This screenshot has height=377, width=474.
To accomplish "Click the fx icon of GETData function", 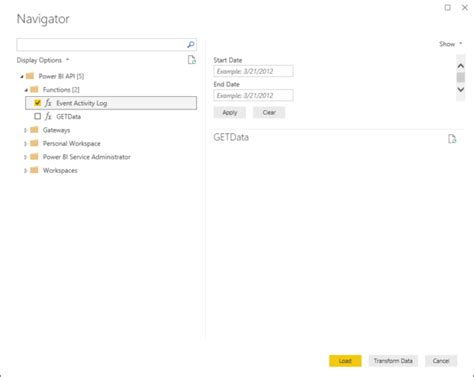I will [x=48, y=116].
